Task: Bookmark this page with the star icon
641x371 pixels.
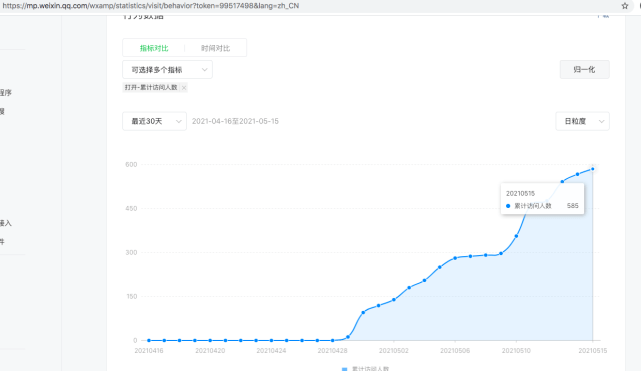Action: (625, 6)
